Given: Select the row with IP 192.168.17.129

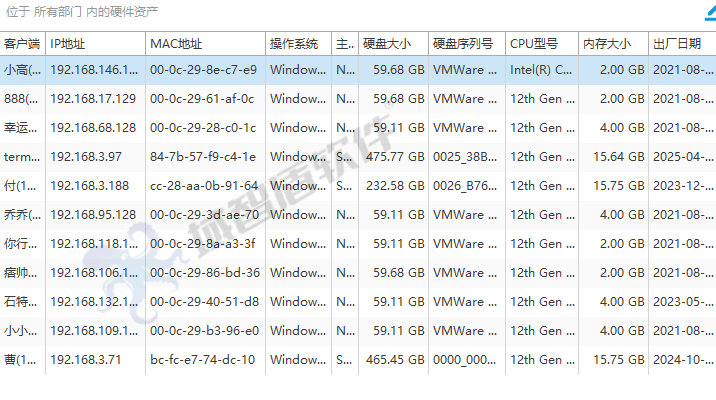Looking at the screenshot, I should click(93, 99).
